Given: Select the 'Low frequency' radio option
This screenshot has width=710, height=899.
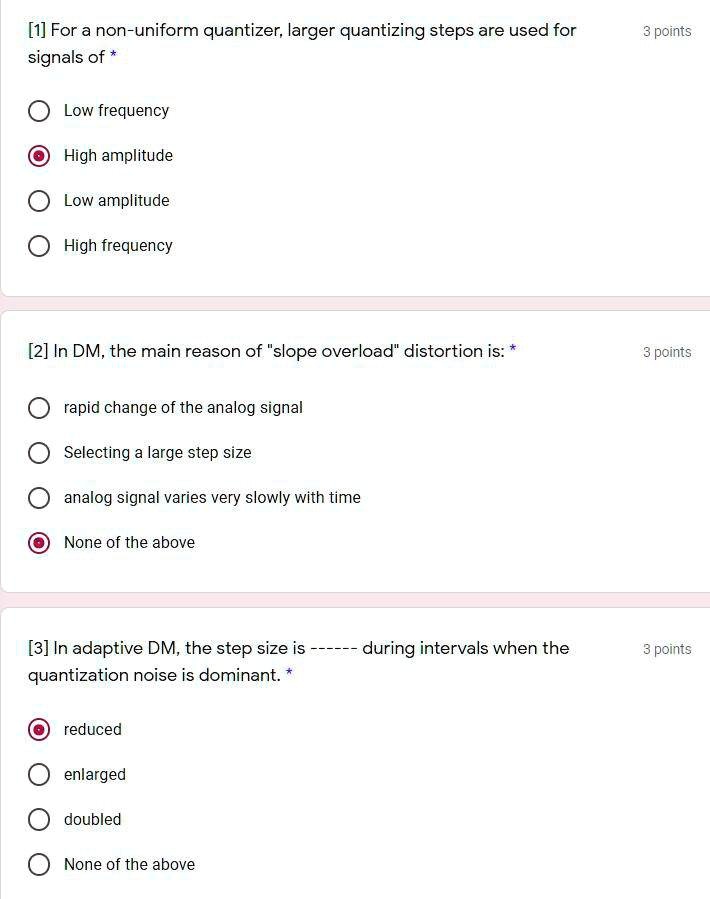Looking at the screenshot, I should coord(39,111).
